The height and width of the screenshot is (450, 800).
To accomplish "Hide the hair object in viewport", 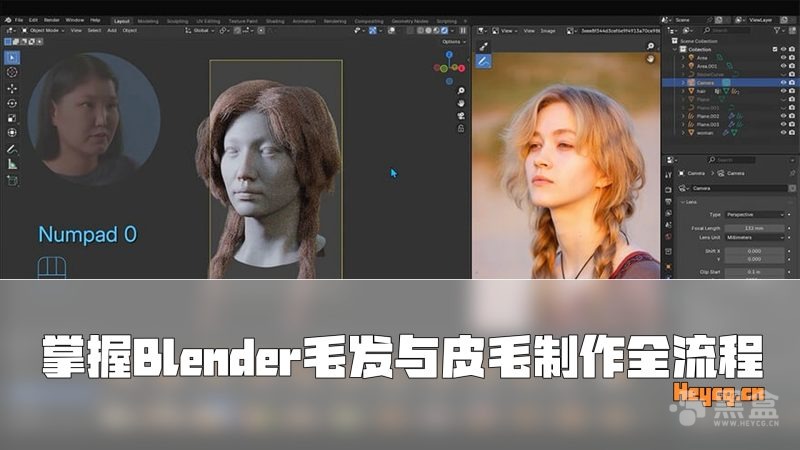I will pos(783,91).
